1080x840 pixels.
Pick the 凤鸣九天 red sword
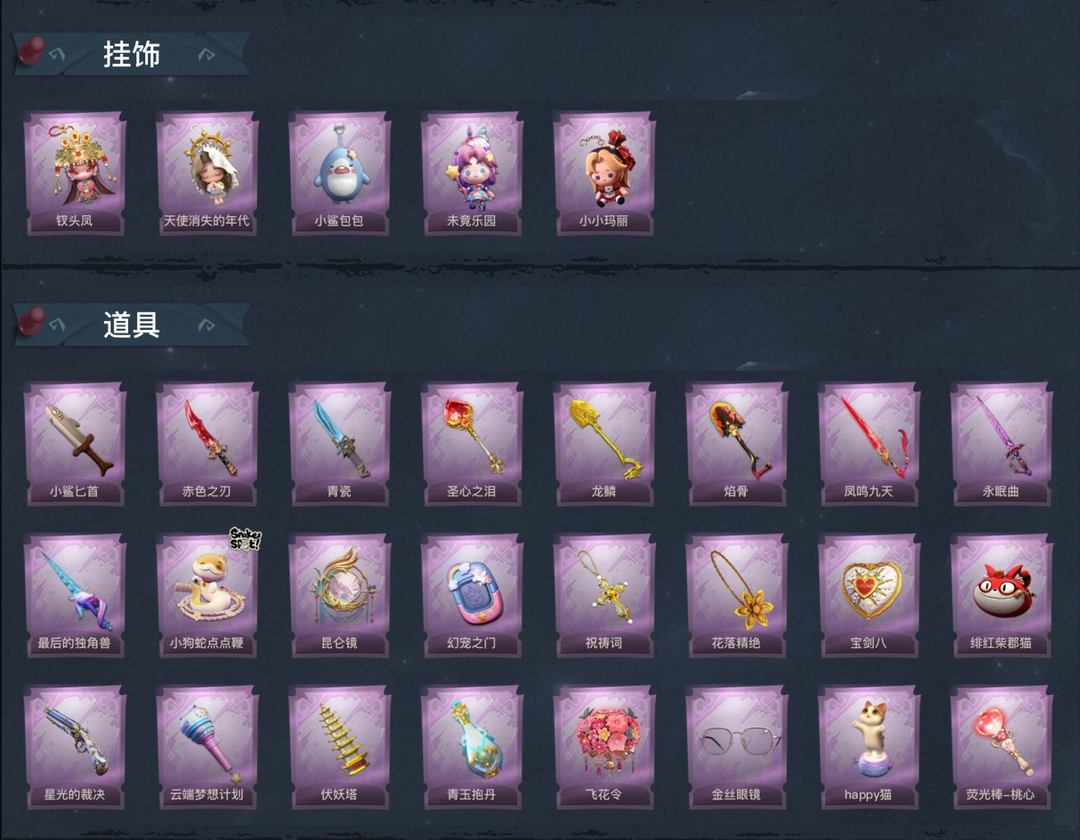[x=868, y=444]
